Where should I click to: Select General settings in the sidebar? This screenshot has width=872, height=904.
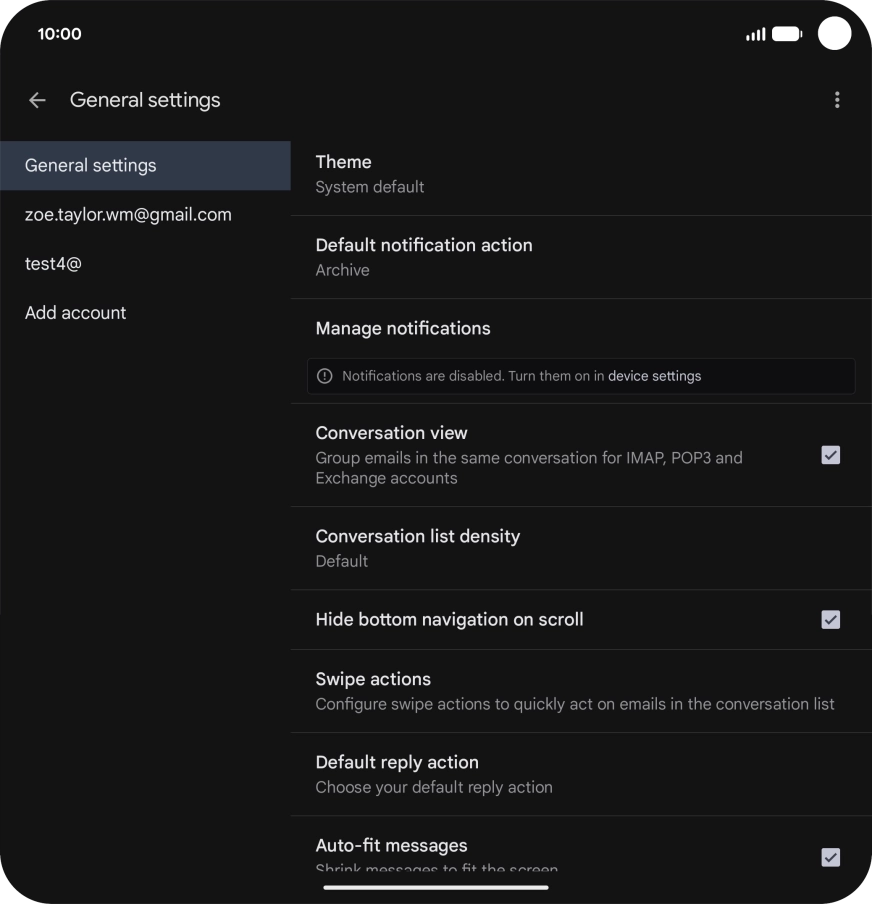pyautogui.click(x=145, y=166)
